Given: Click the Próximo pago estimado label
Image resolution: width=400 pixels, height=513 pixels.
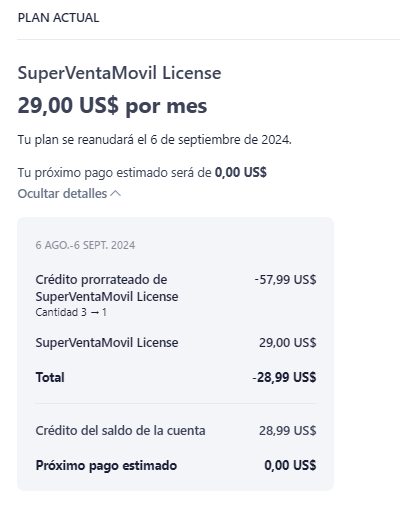Looking at the screenshot, I should [x=106, y=466].
